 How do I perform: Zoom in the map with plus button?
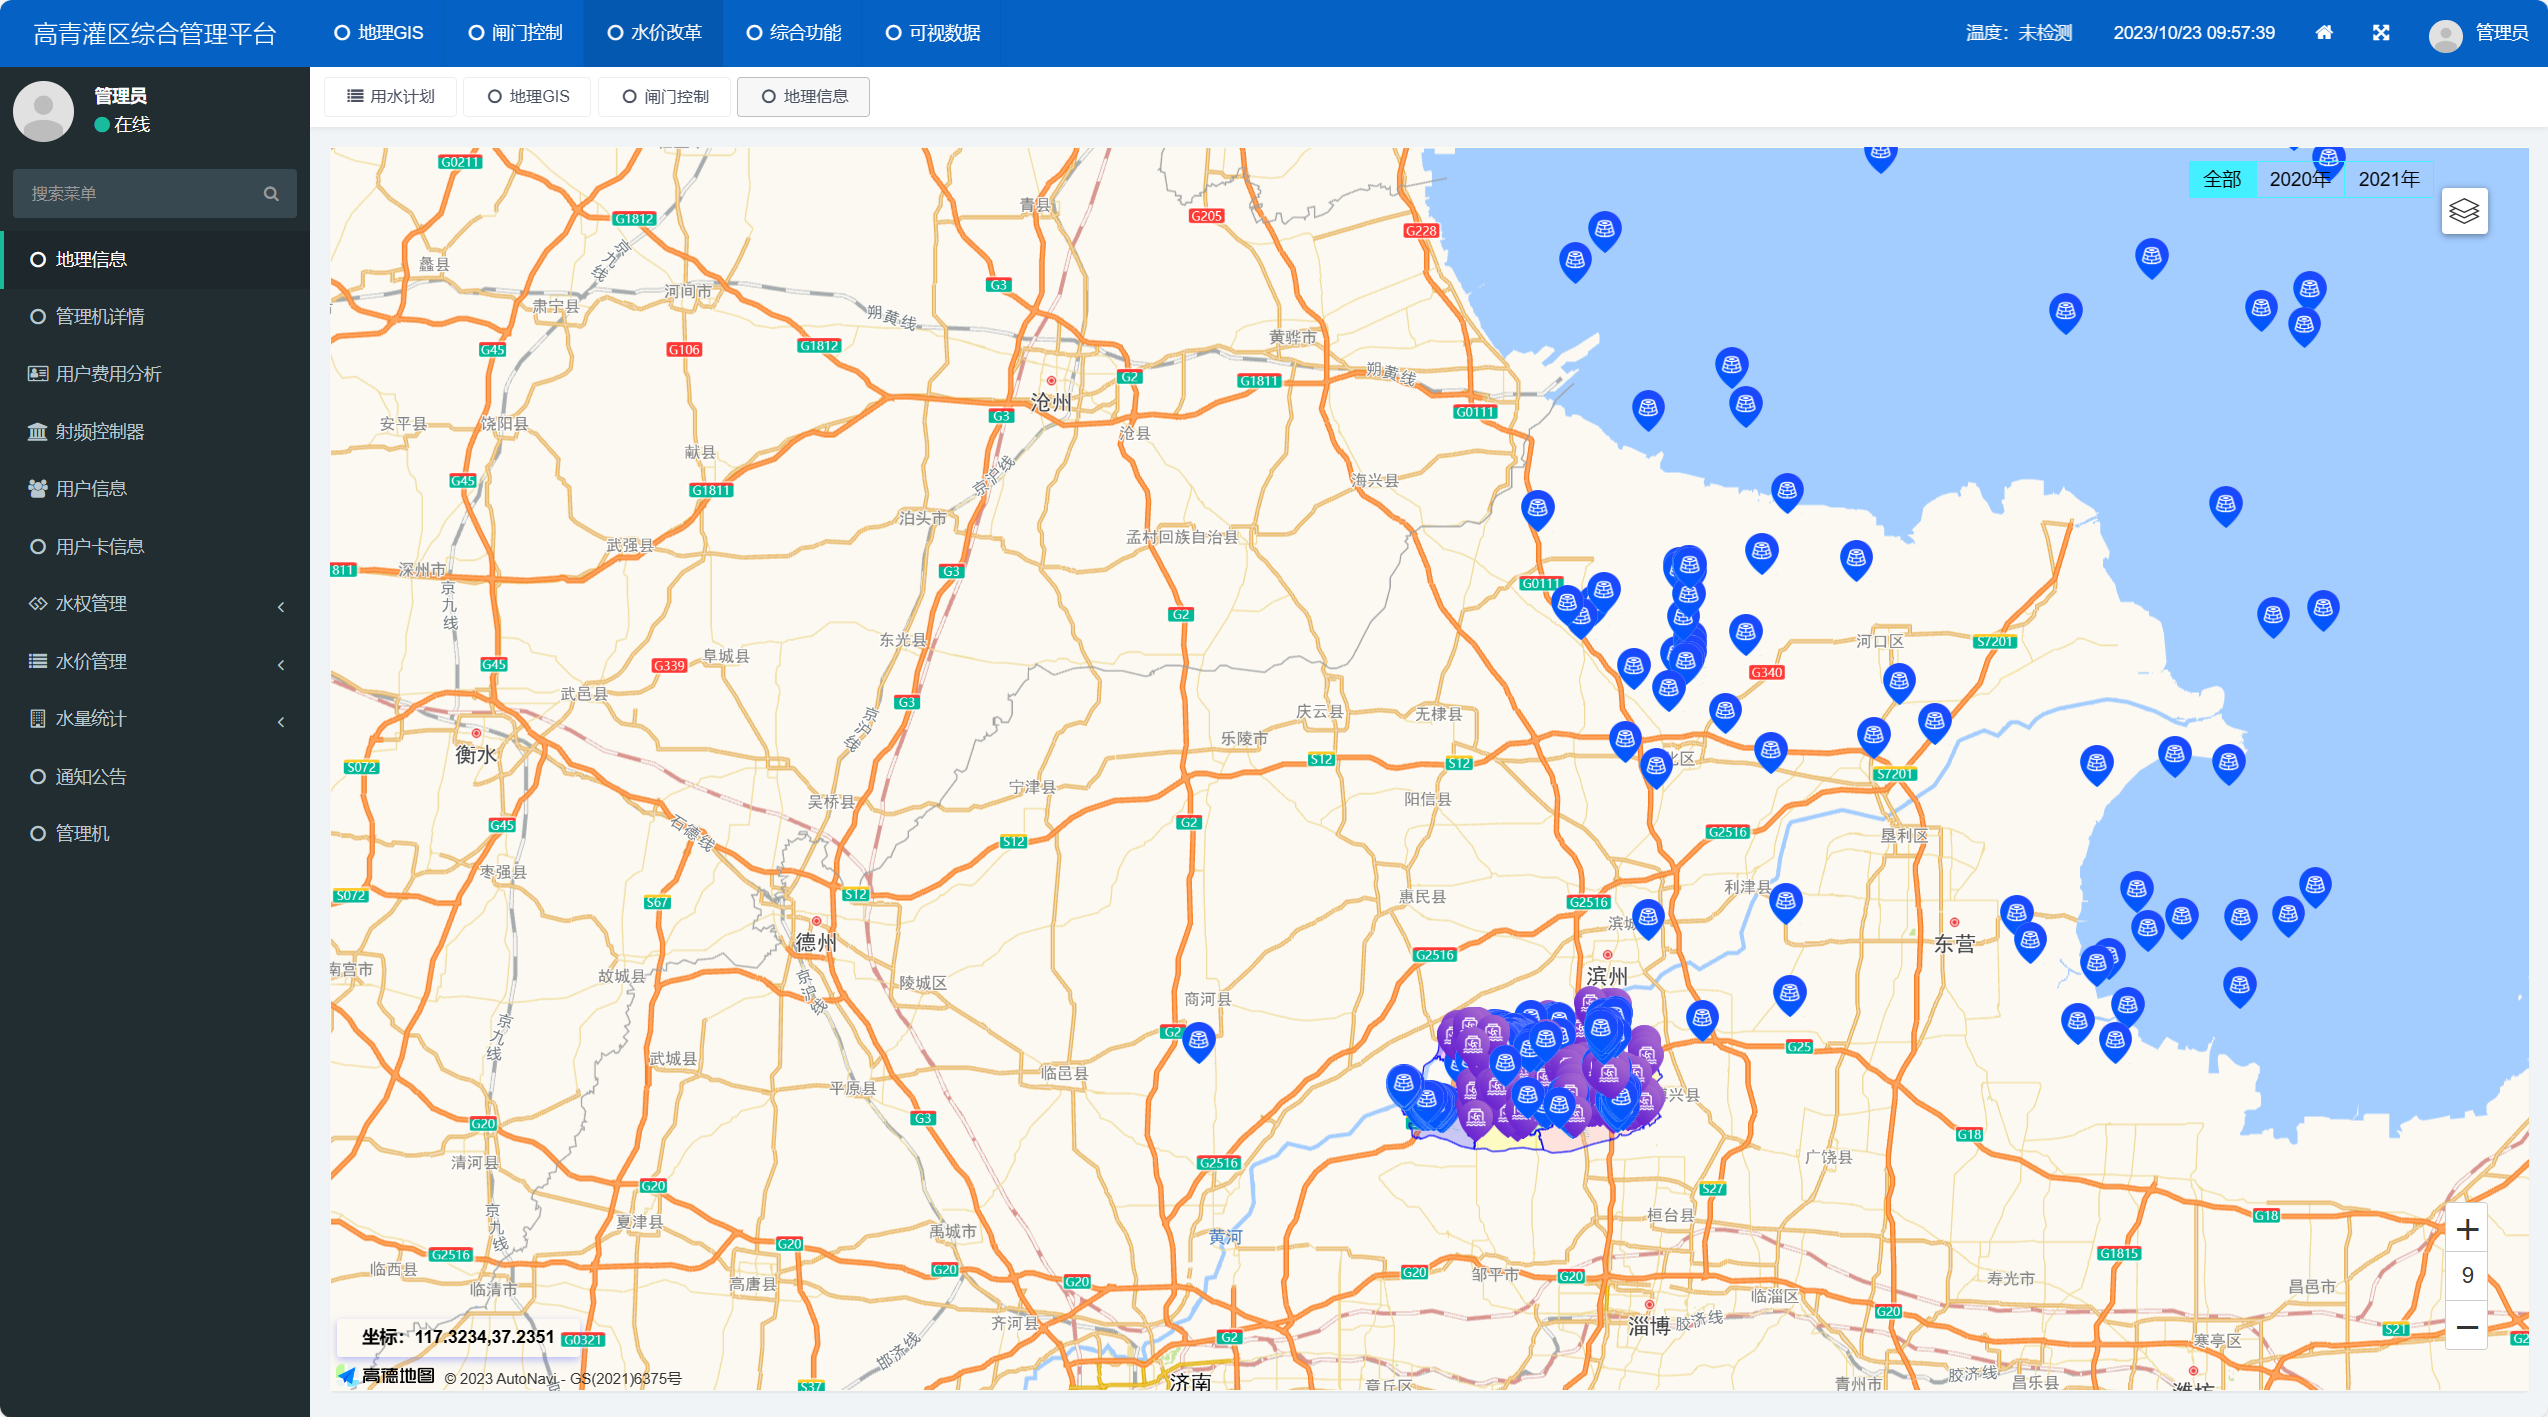(2466, 1230)
